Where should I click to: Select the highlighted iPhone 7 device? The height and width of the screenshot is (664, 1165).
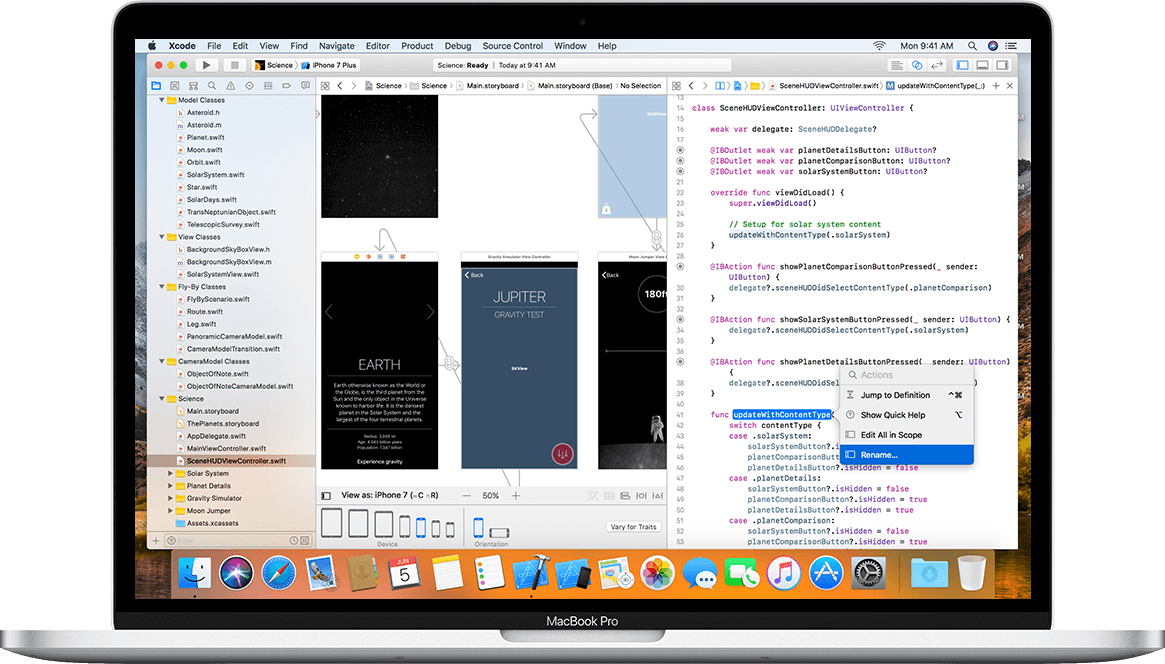pos(421,527)
